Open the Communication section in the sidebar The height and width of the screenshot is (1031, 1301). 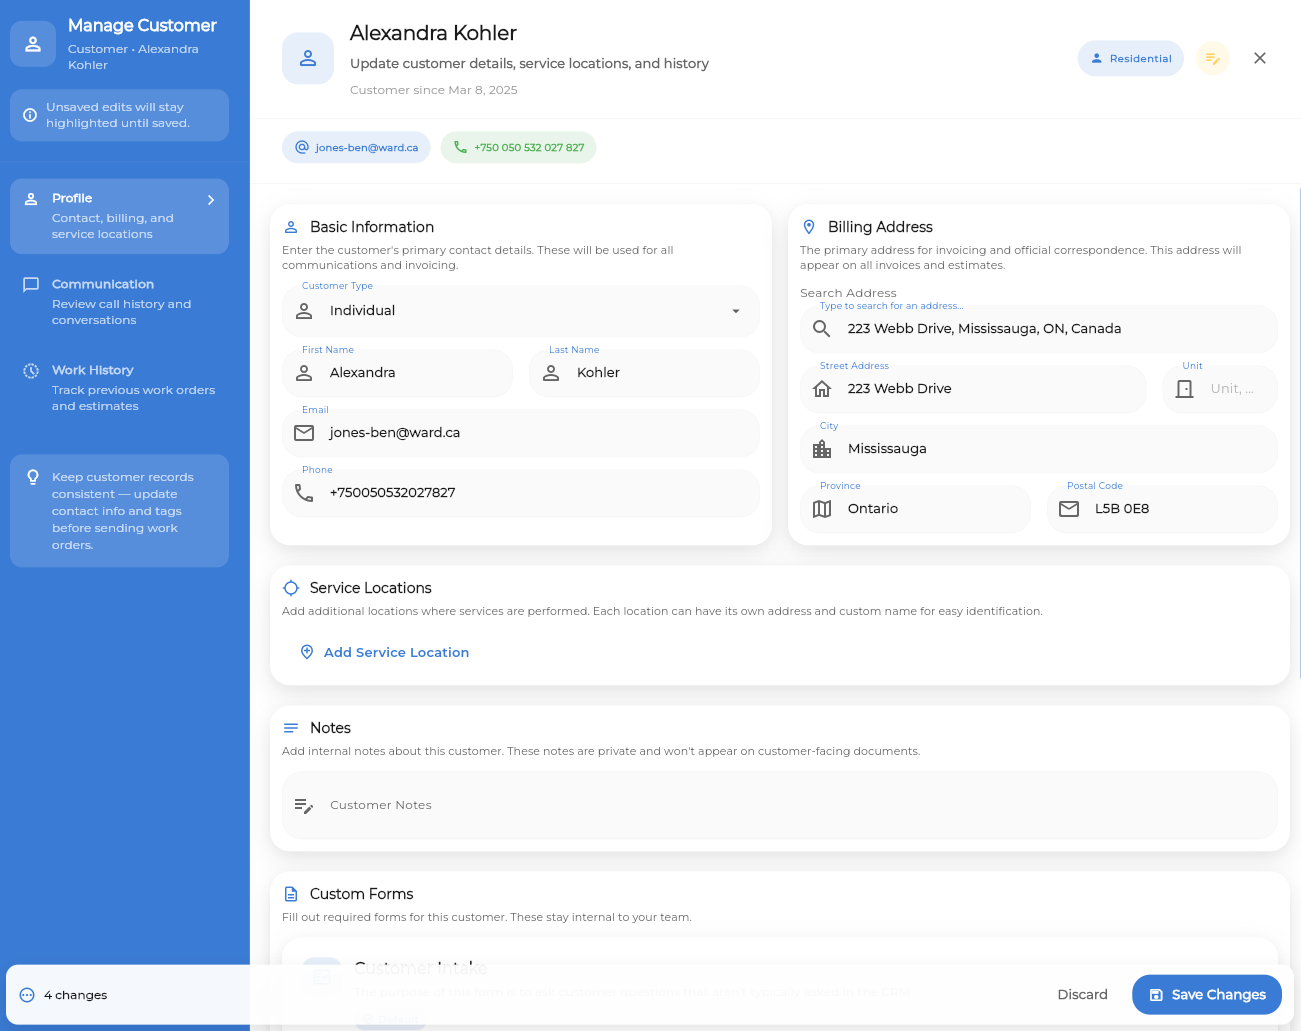coord(119,301)
